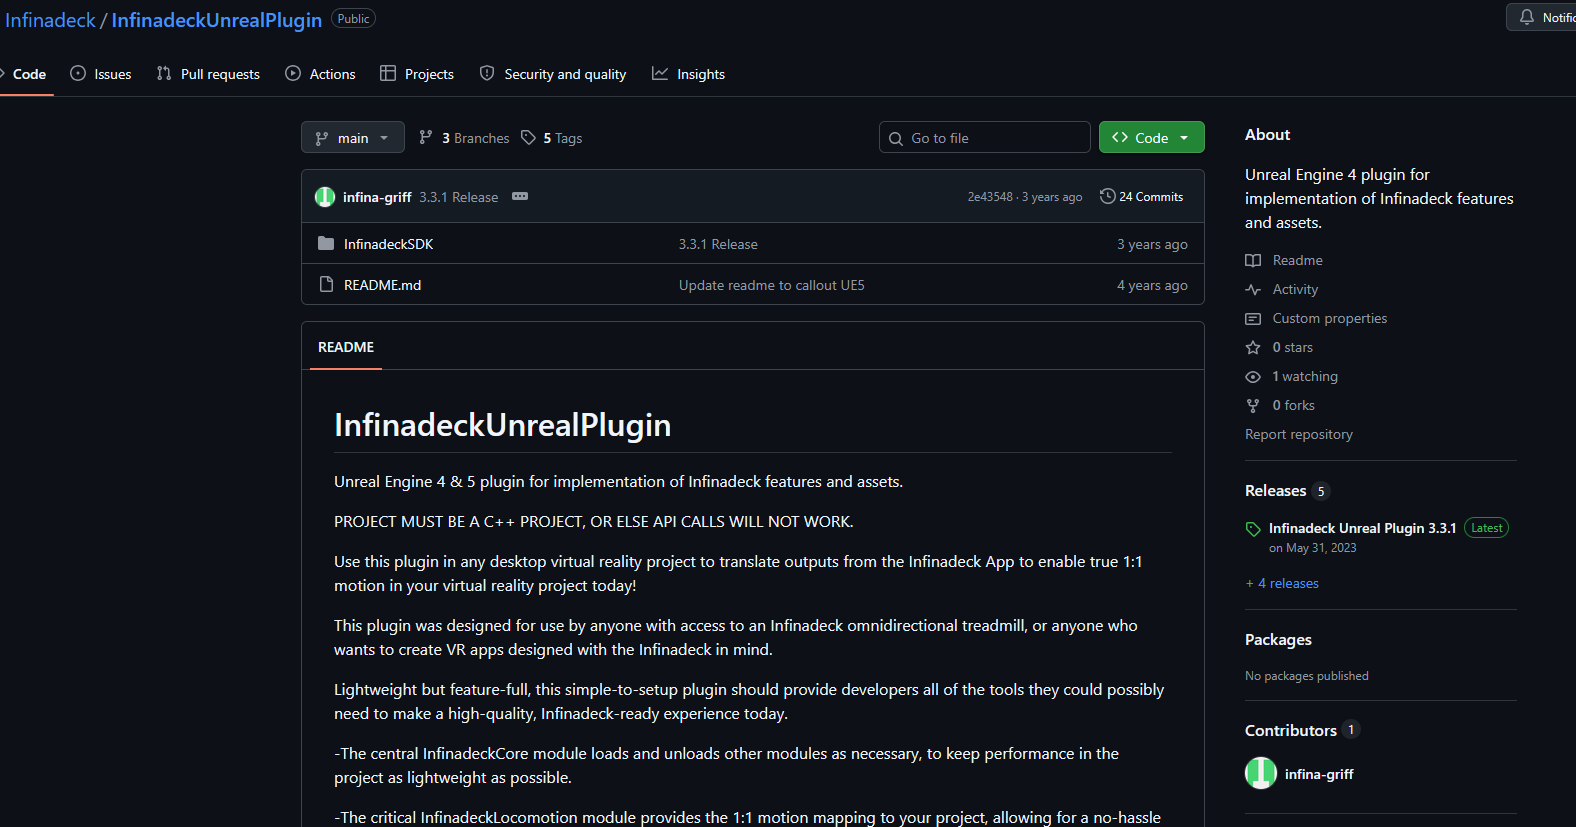Open the Releases section heading
This screenshot has width=1576, height=827.
[x=1275, y=490]
